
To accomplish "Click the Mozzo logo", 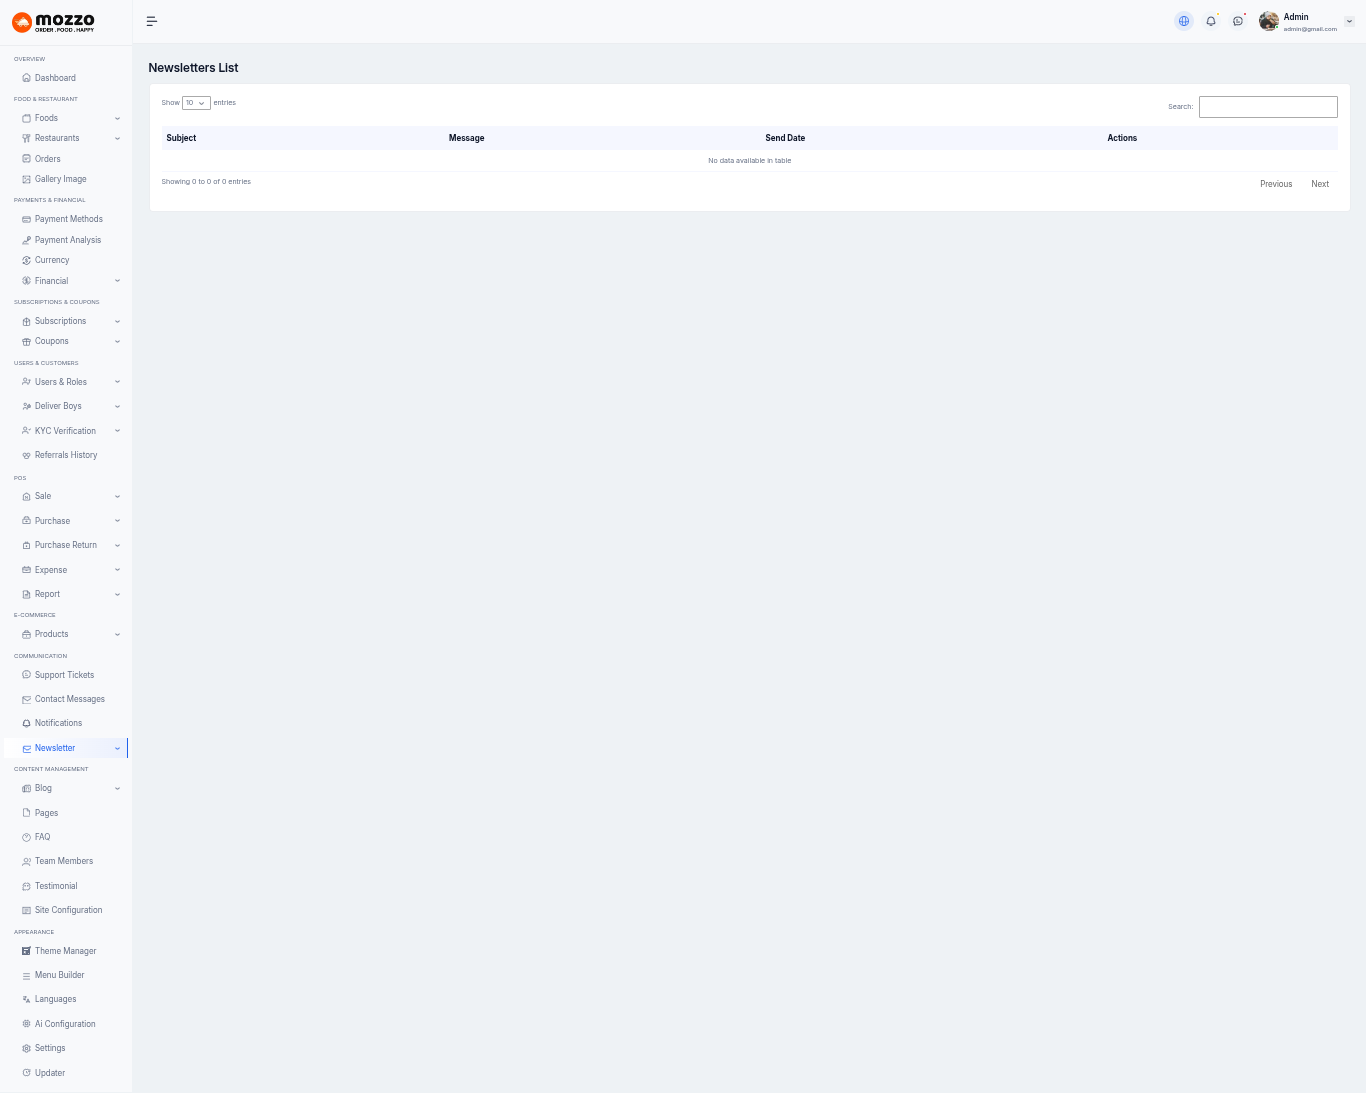I will 54,22.
